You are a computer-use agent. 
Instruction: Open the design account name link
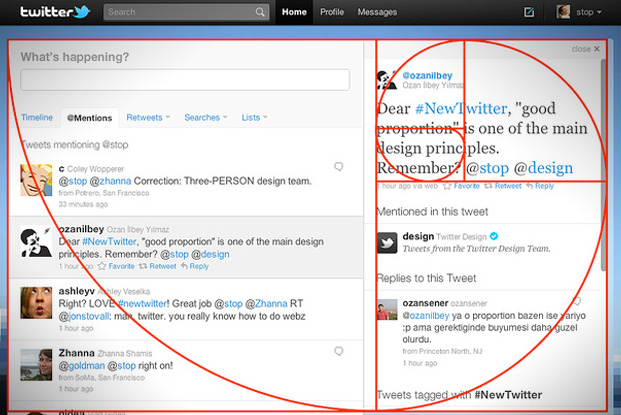click(418, 236)
